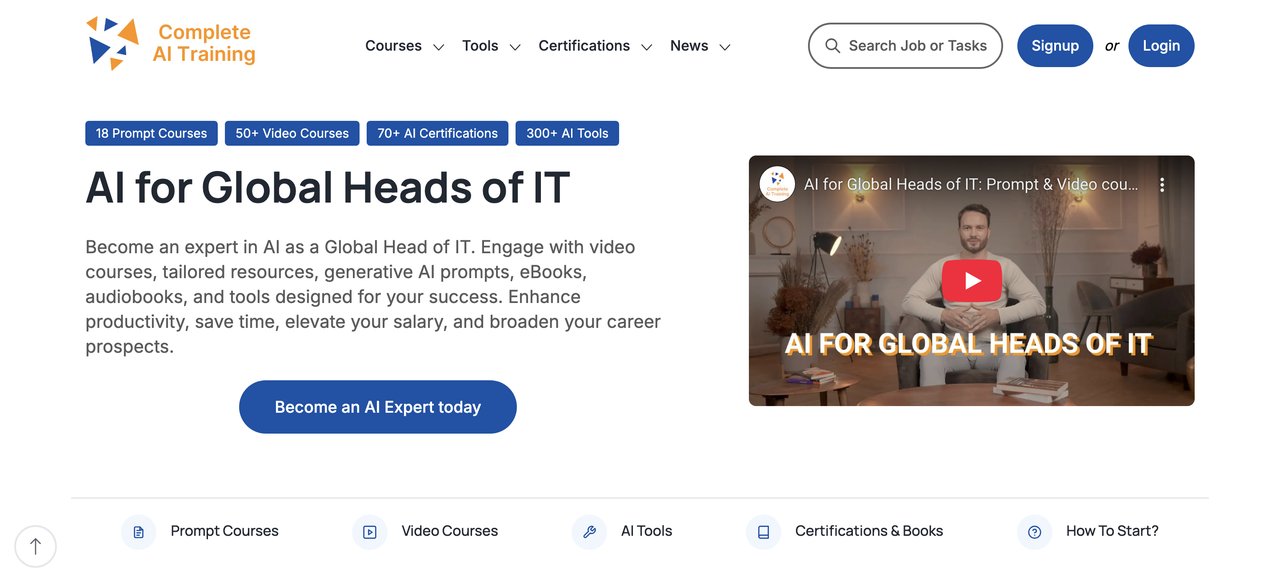This screenshot has width=1280, height=582.
Task: Select the 300+ AI Tools badge
Action: click(567, 133)
